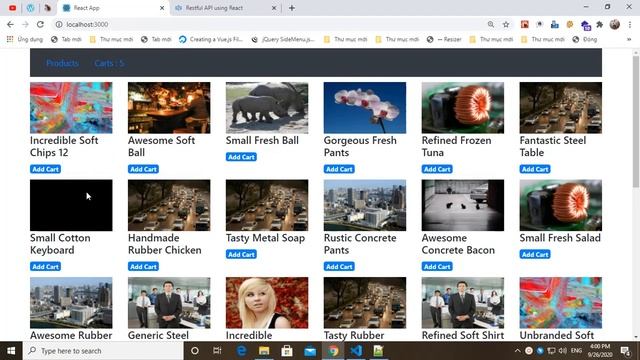Launch Microsoft Edge from taskbar

[241, 351]
